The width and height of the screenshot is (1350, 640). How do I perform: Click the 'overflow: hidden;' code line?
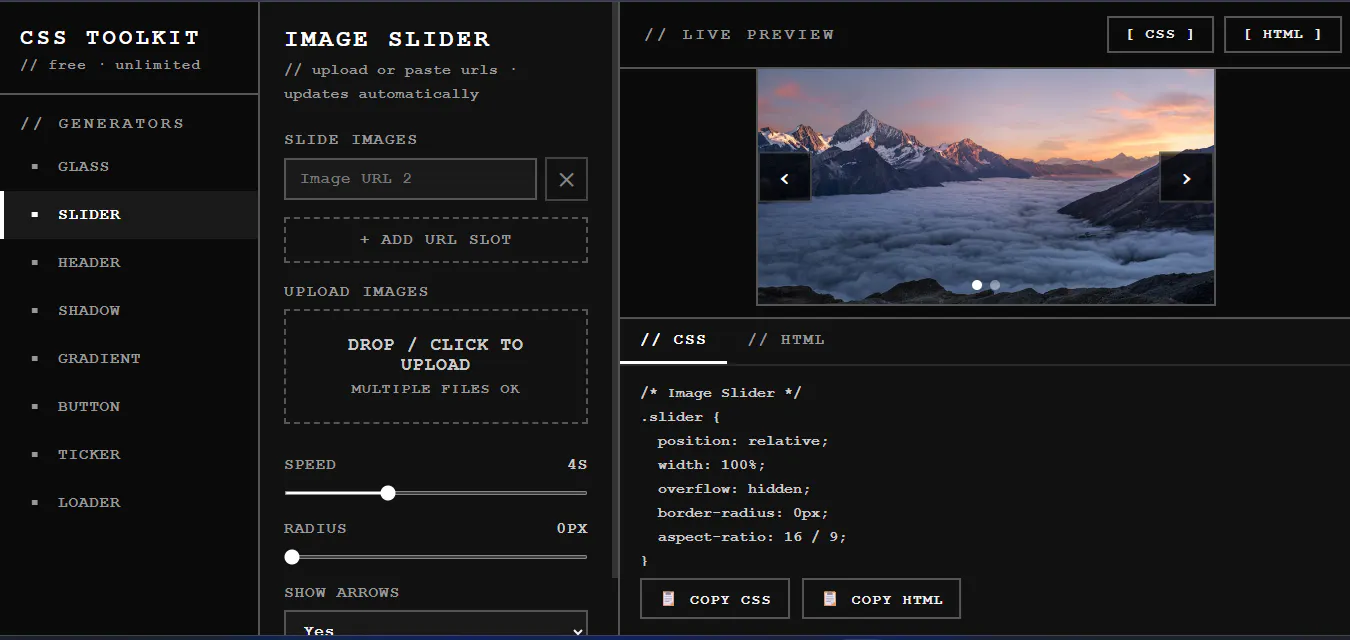[734, 489]
